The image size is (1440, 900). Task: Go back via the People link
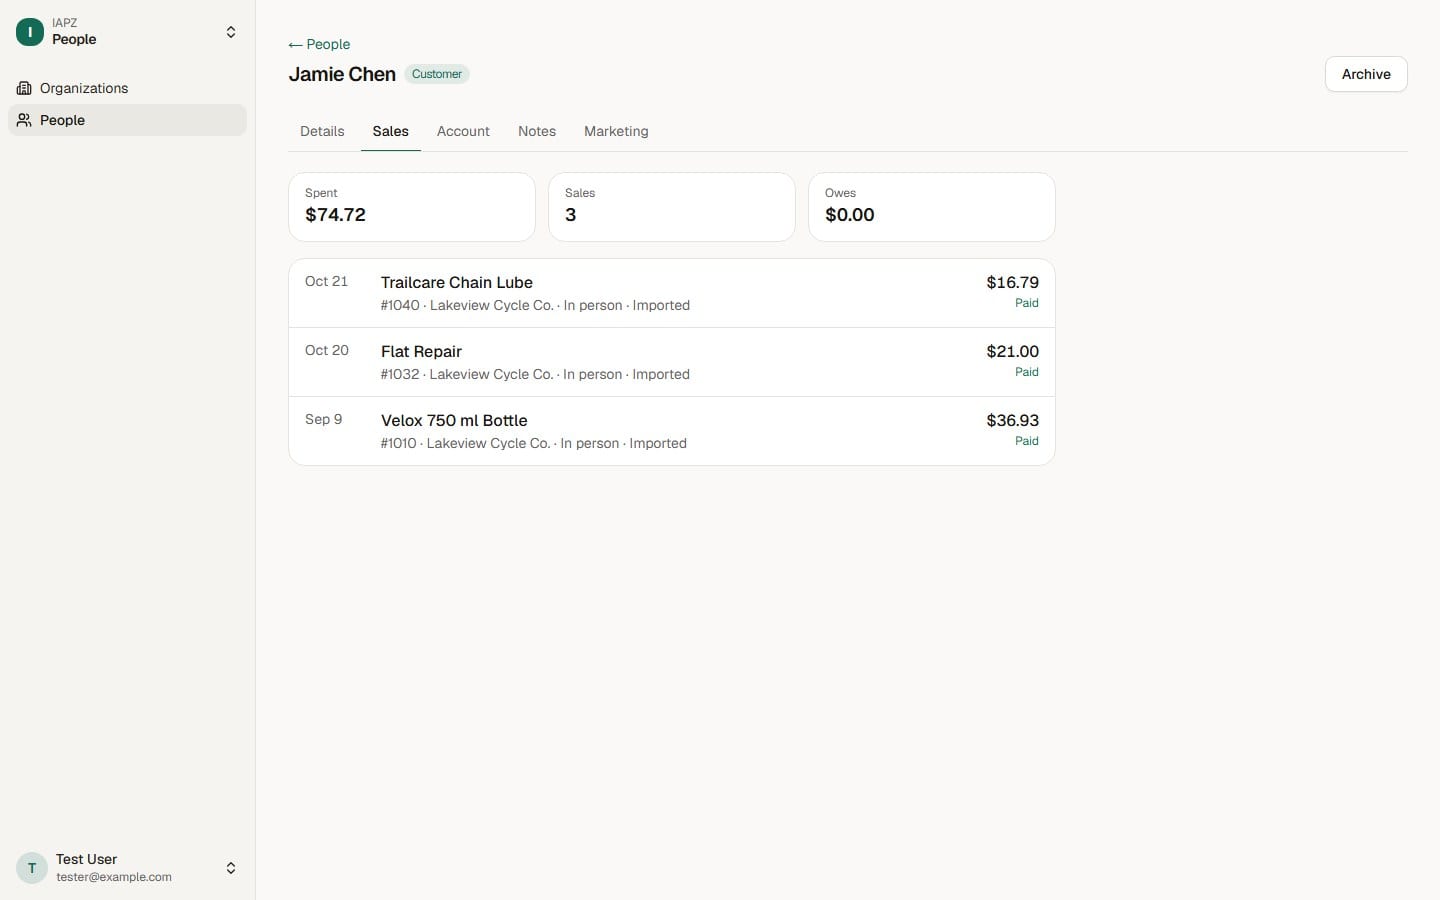pos(319,44)
